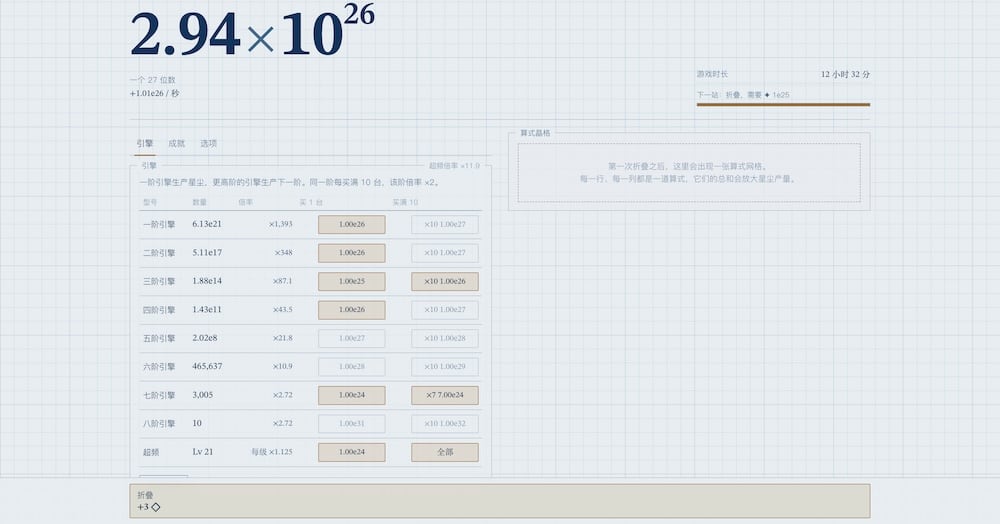Click the 超频 row name
The height and width of the screenshot is (524, 1000).
(151, 452)
